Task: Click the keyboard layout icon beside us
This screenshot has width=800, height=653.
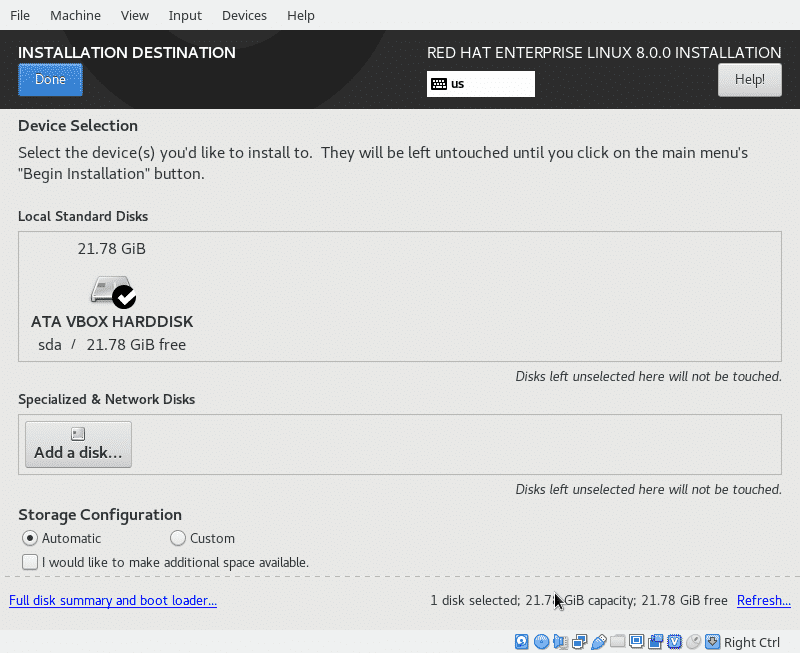Action: (439, 84)
